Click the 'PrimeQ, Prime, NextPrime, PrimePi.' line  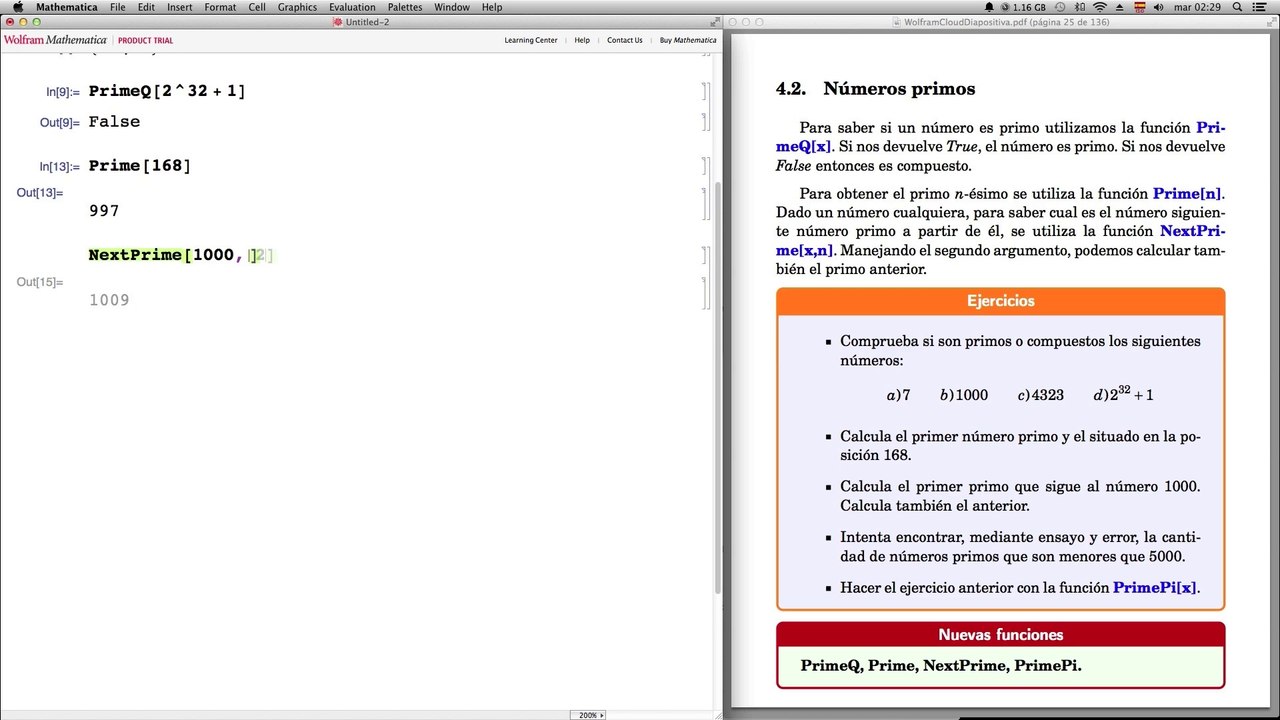point(941,666)
